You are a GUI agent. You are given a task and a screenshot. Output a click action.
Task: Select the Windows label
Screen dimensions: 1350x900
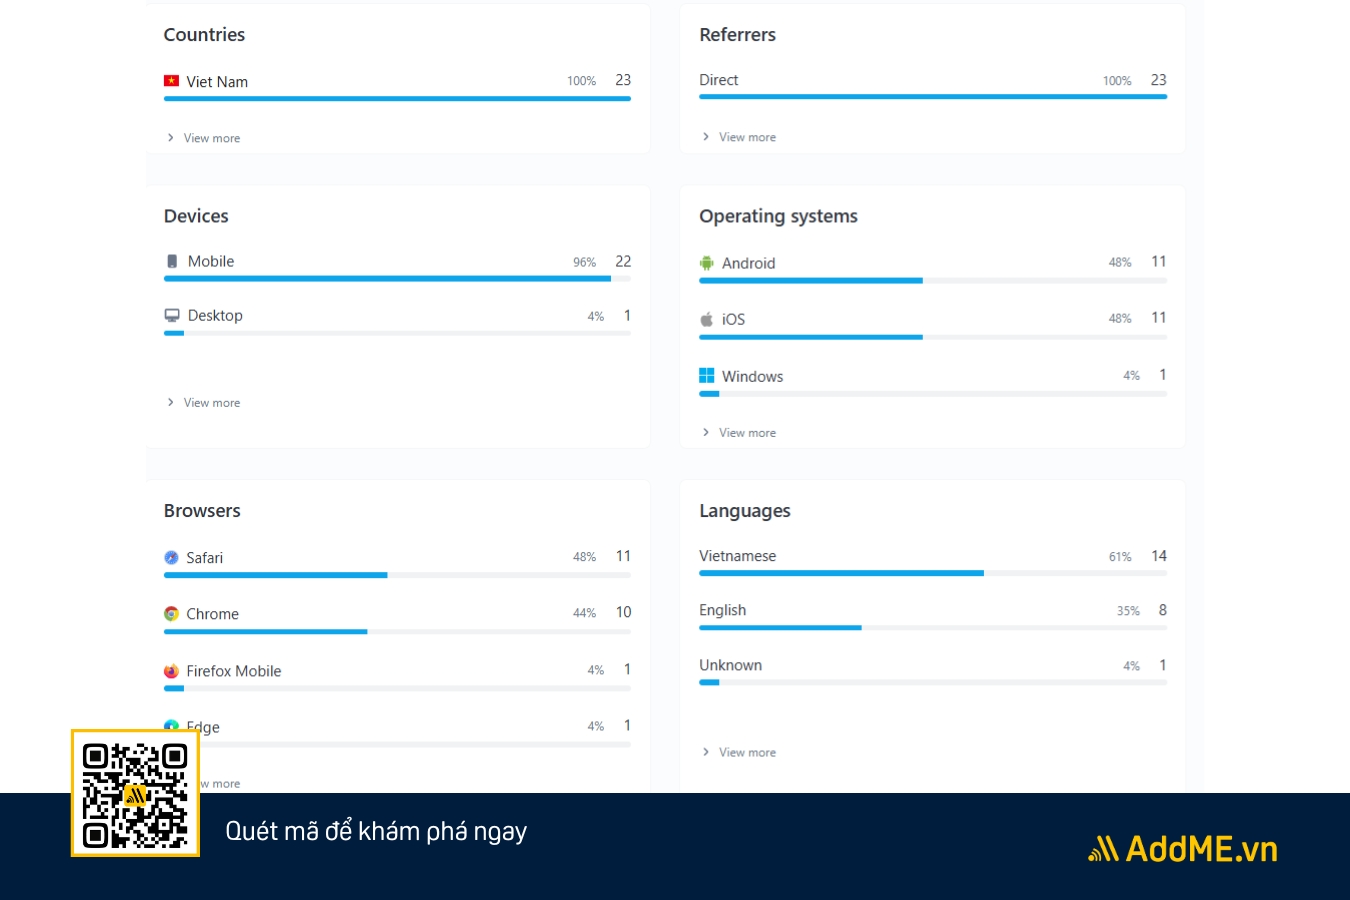(x=753, y=376)
